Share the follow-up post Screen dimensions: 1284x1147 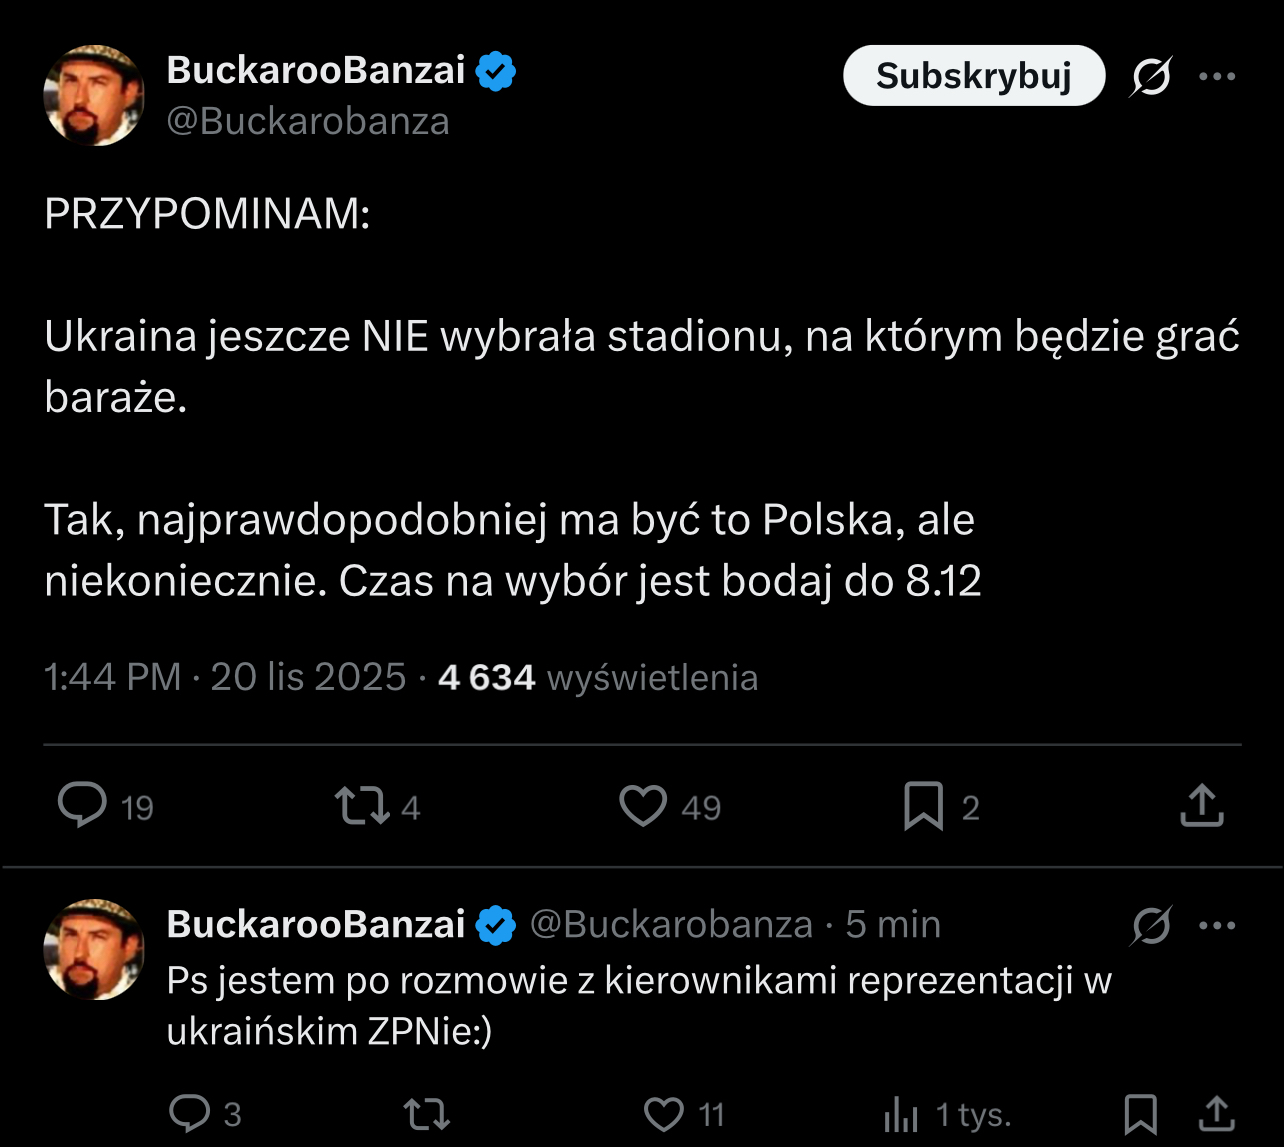tap(1216, 1114)
